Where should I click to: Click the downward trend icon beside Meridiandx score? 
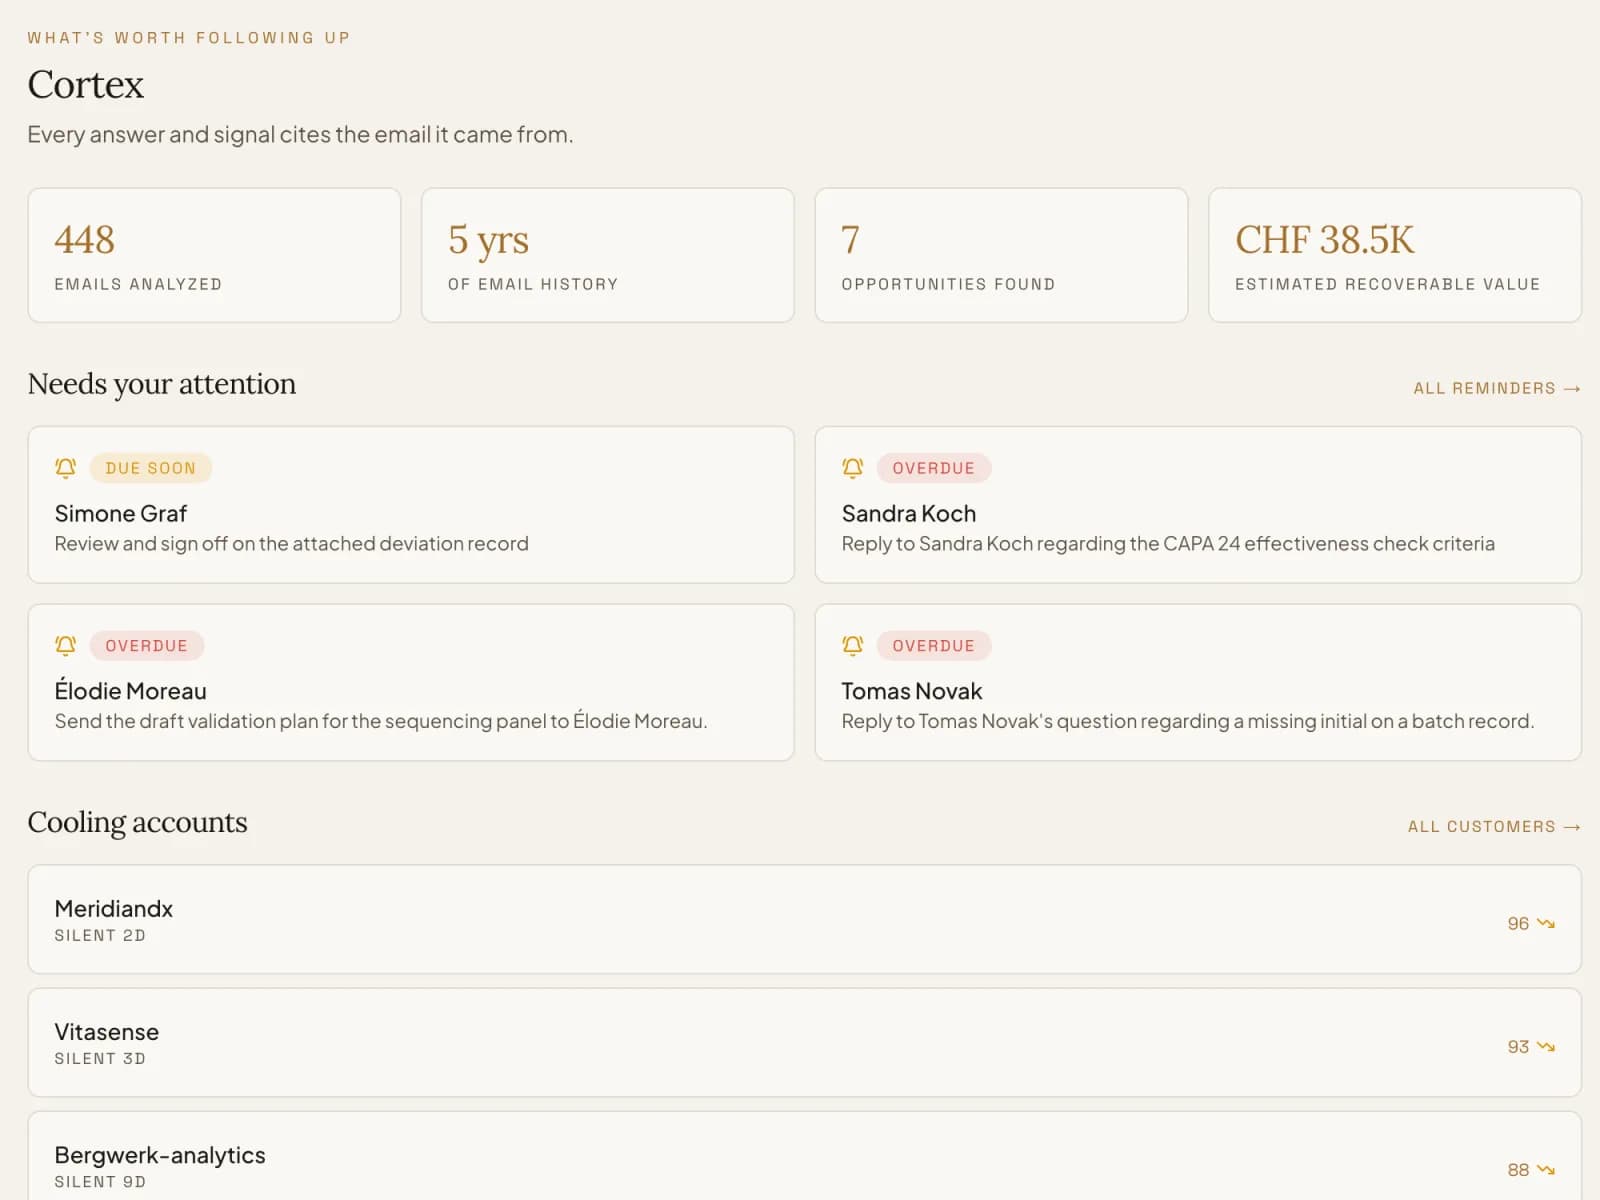(1546, 923)
